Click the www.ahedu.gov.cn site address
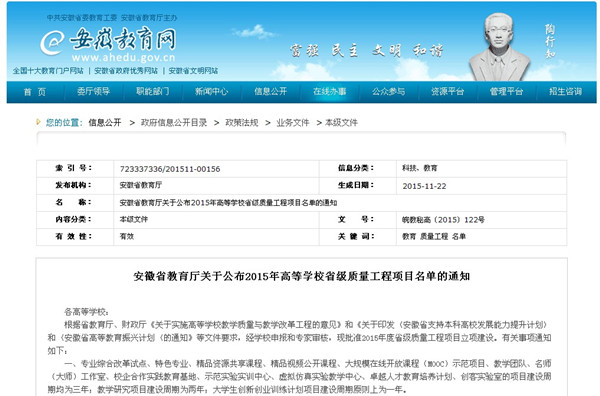 point(123,58)
